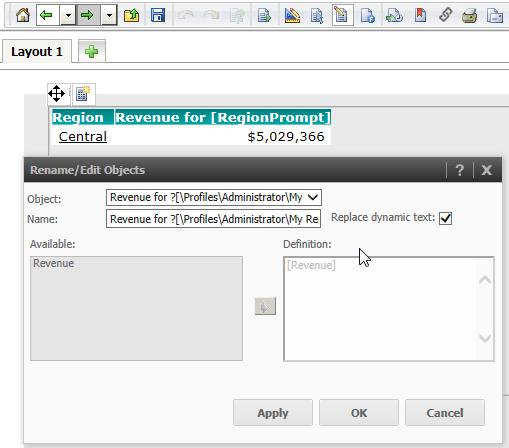Click the green Forward arrow
The image size is (509, 448).
(x=88, y=15)
